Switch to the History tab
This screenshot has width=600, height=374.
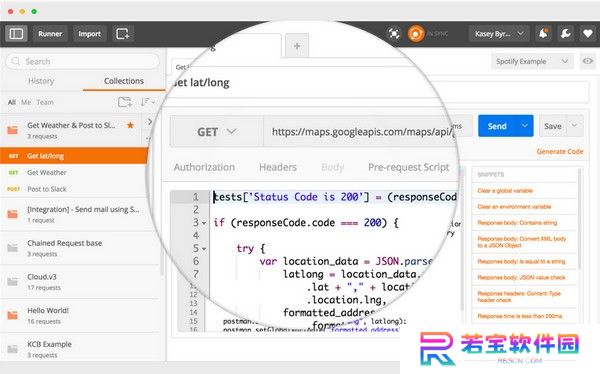(x=41, y=81)
